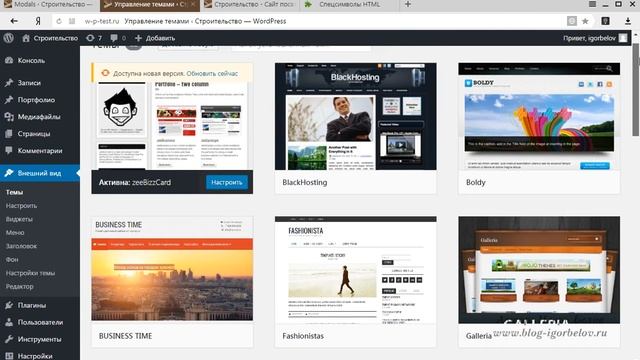Click the plug icon beside Плагины
Screen dimensions: 640x360
[x=9, y=305]
